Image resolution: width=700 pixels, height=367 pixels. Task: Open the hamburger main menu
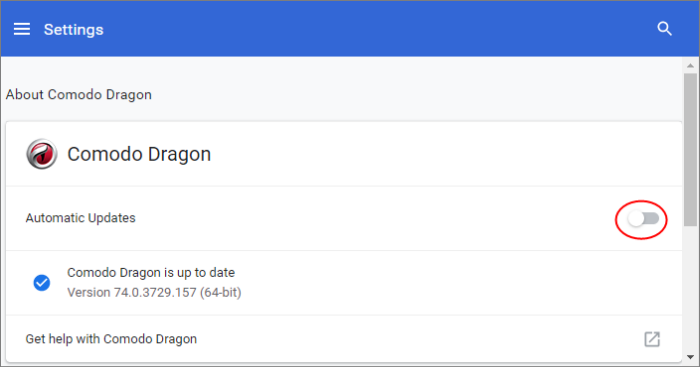(x=21, y=29)
